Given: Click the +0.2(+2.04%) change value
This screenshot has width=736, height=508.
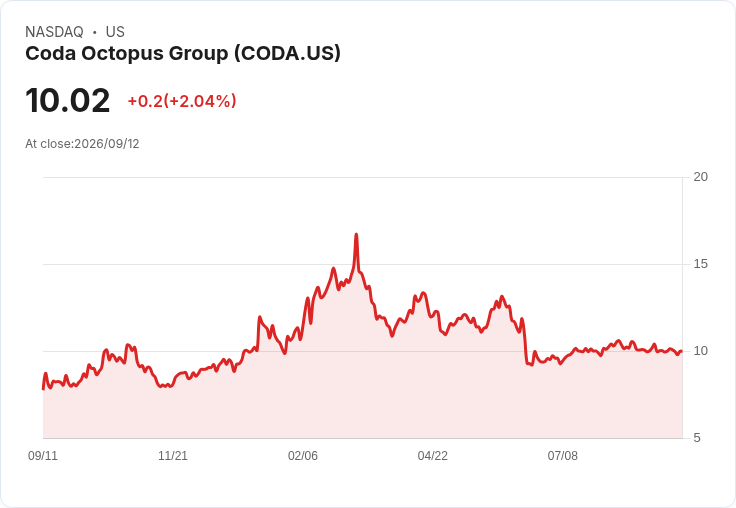Looking at the screenshot, I should point(182,101).
